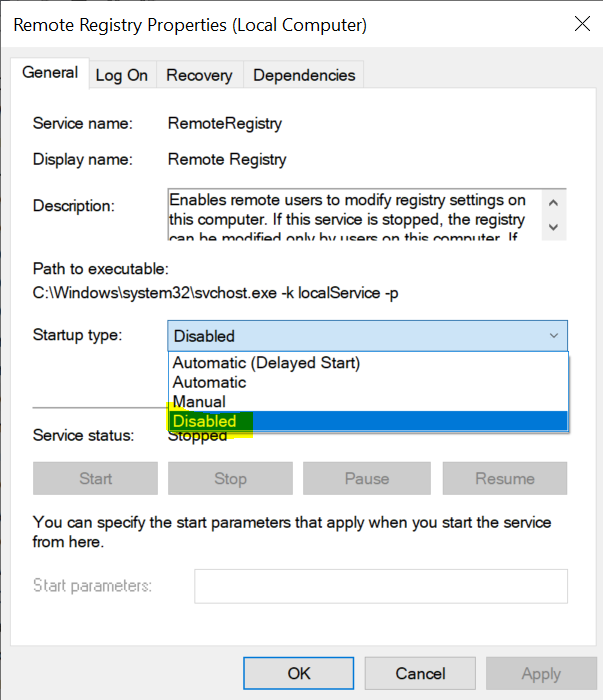Open the Recovery tab

[199, 75]
